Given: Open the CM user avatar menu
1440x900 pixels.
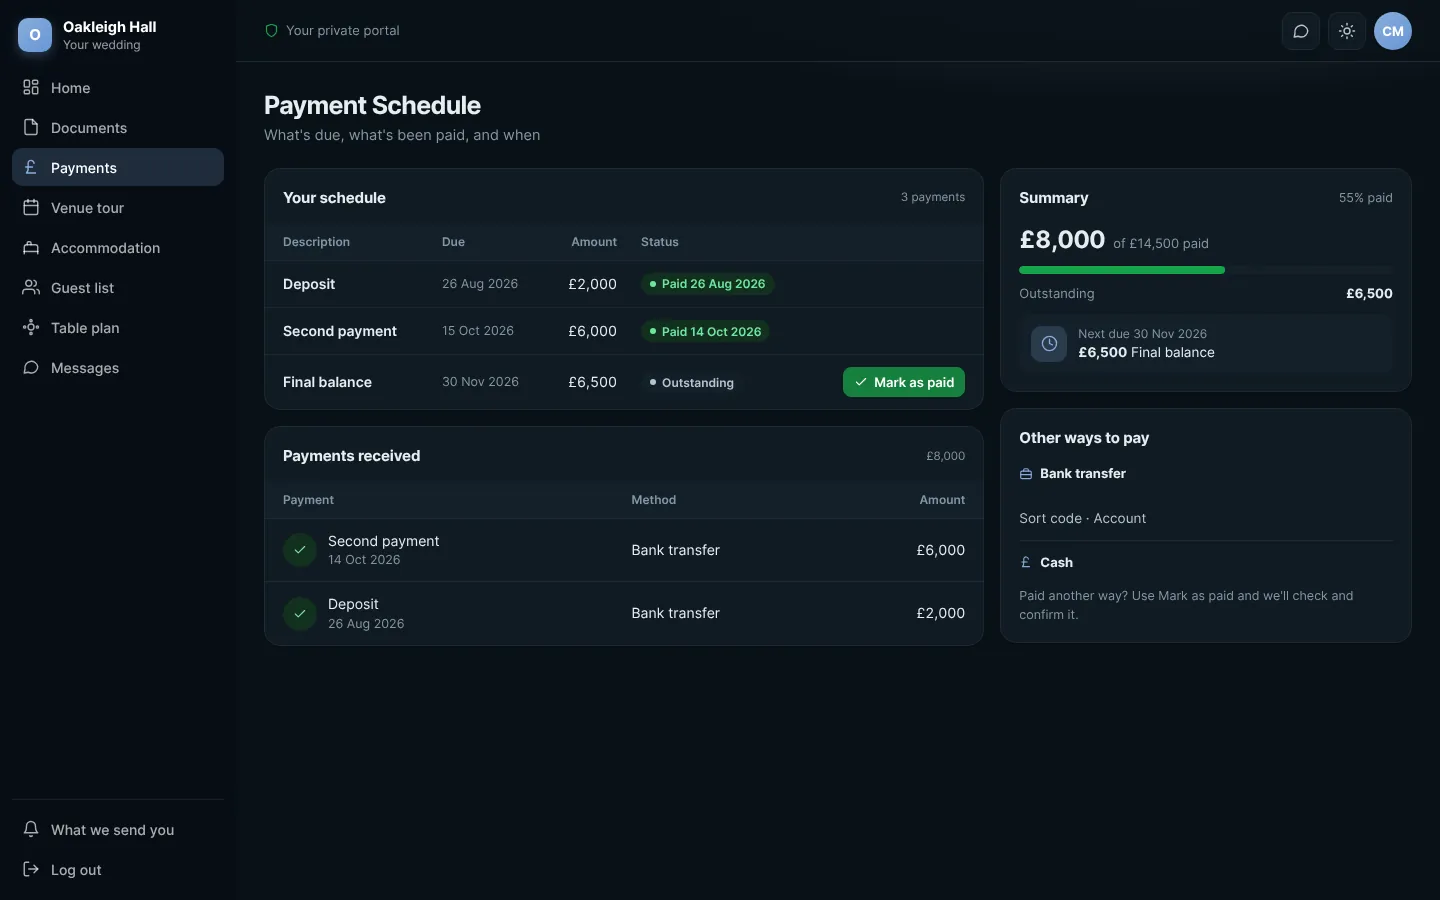Looking at the screenshot, I should (x=1393, y=31).
